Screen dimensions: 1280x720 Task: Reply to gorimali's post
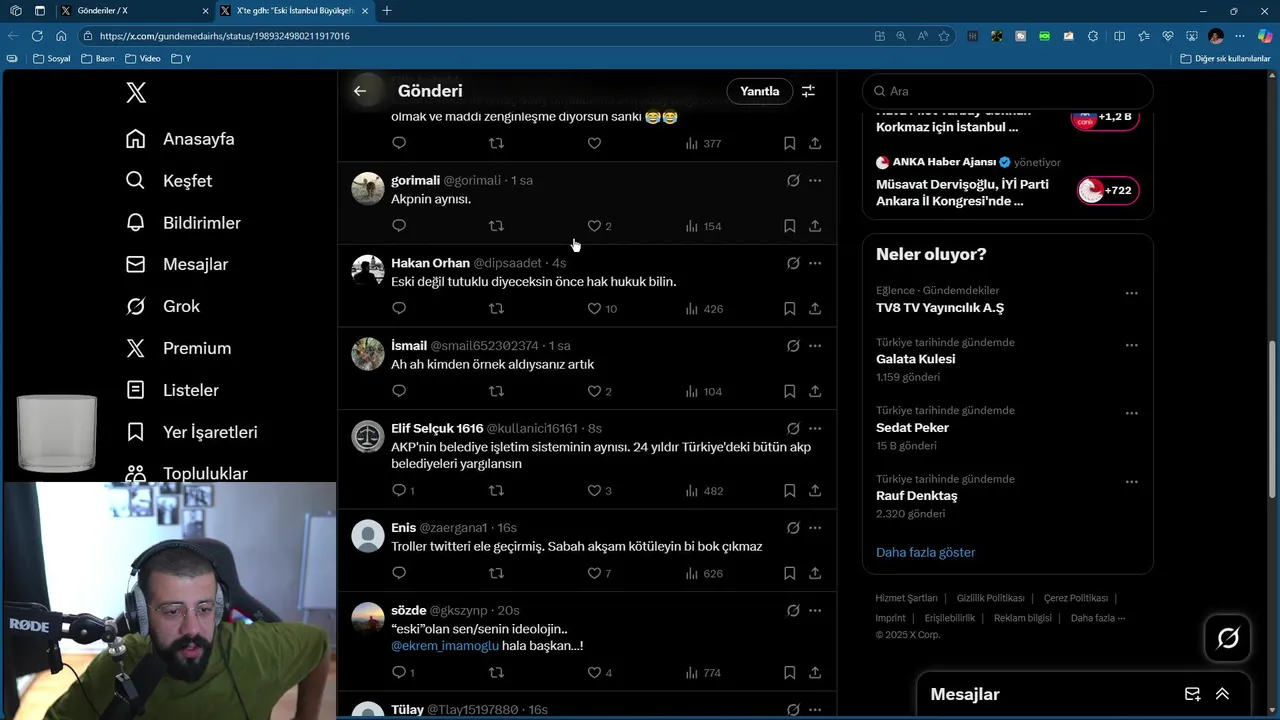(399, 226)
